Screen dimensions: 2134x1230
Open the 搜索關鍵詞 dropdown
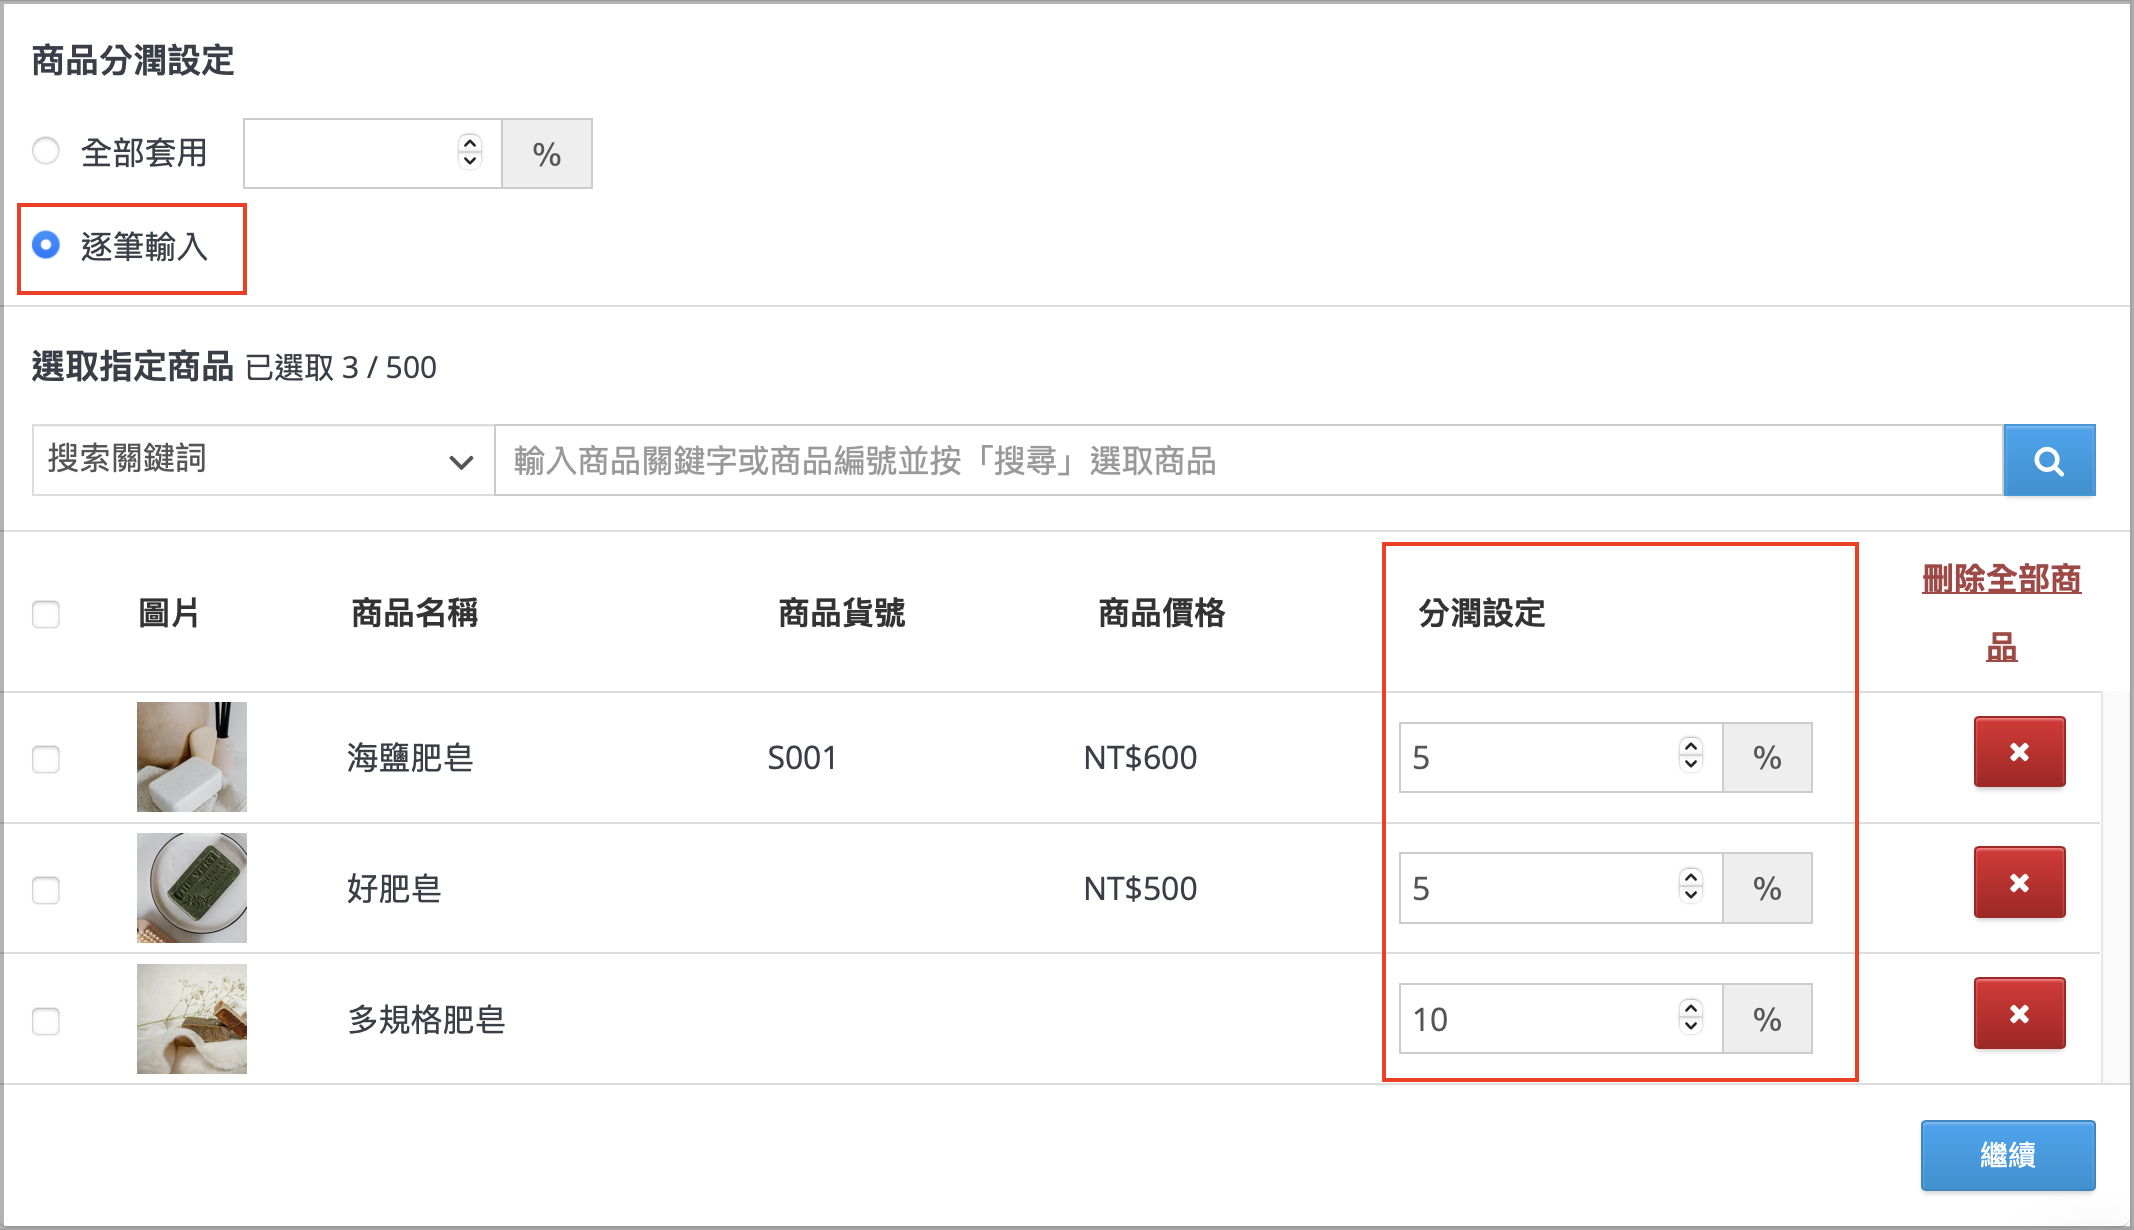pyautogui.click(x=264, y=461)
